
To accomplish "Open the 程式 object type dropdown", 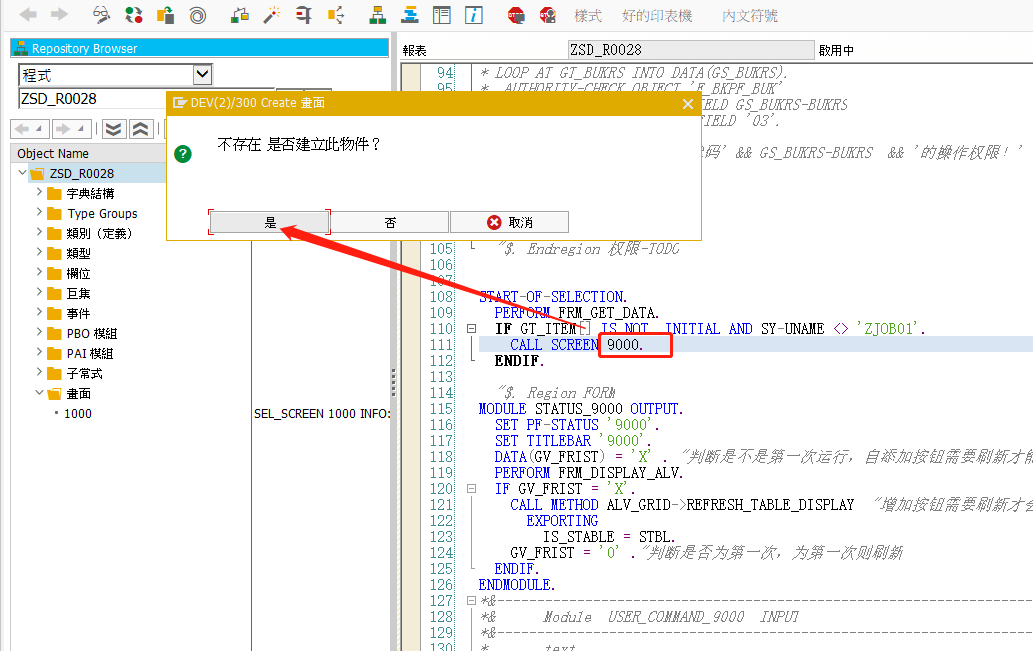I will 203,74.
